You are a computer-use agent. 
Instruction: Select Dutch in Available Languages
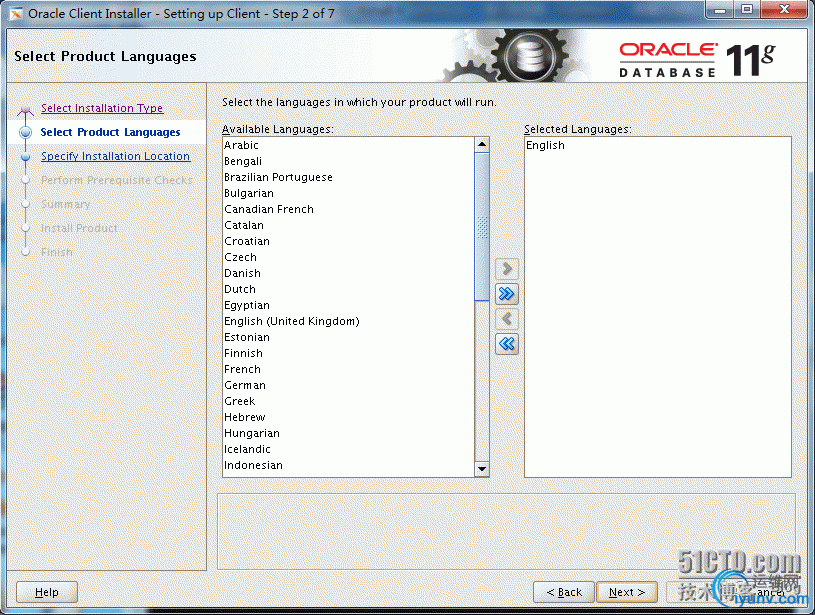[x=348, y=289]
